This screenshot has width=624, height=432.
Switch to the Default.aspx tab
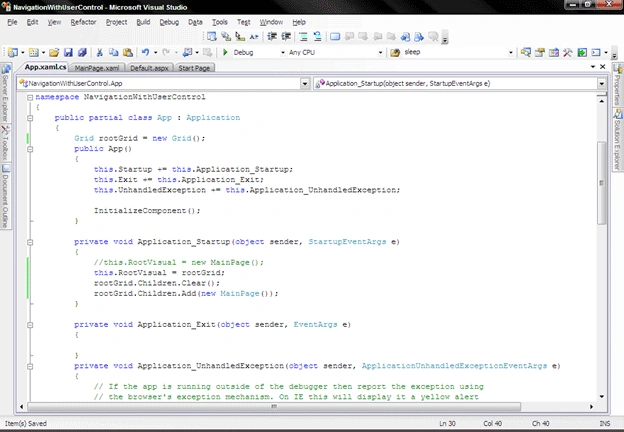tap(149, 68)
